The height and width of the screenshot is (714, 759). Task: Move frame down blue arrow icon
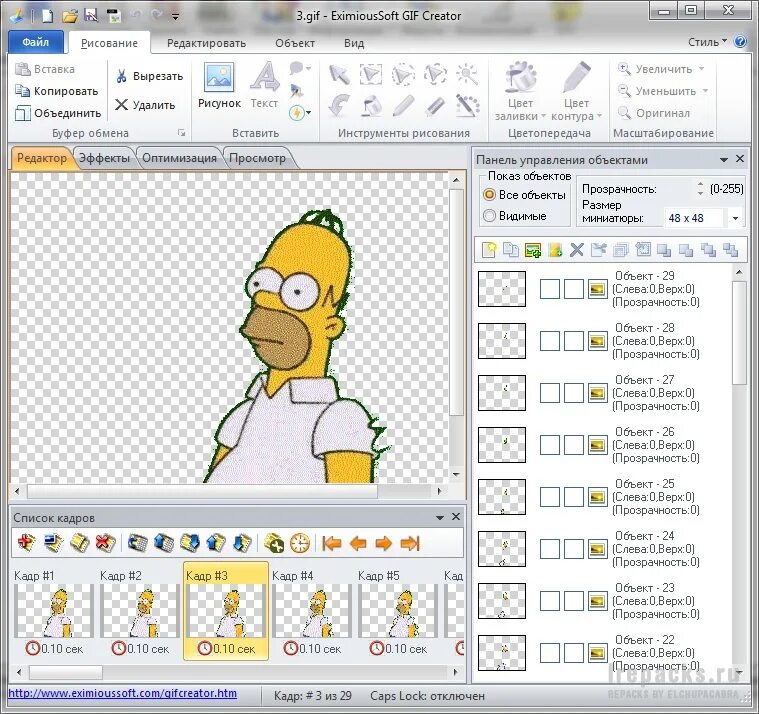tap(242, 543)
